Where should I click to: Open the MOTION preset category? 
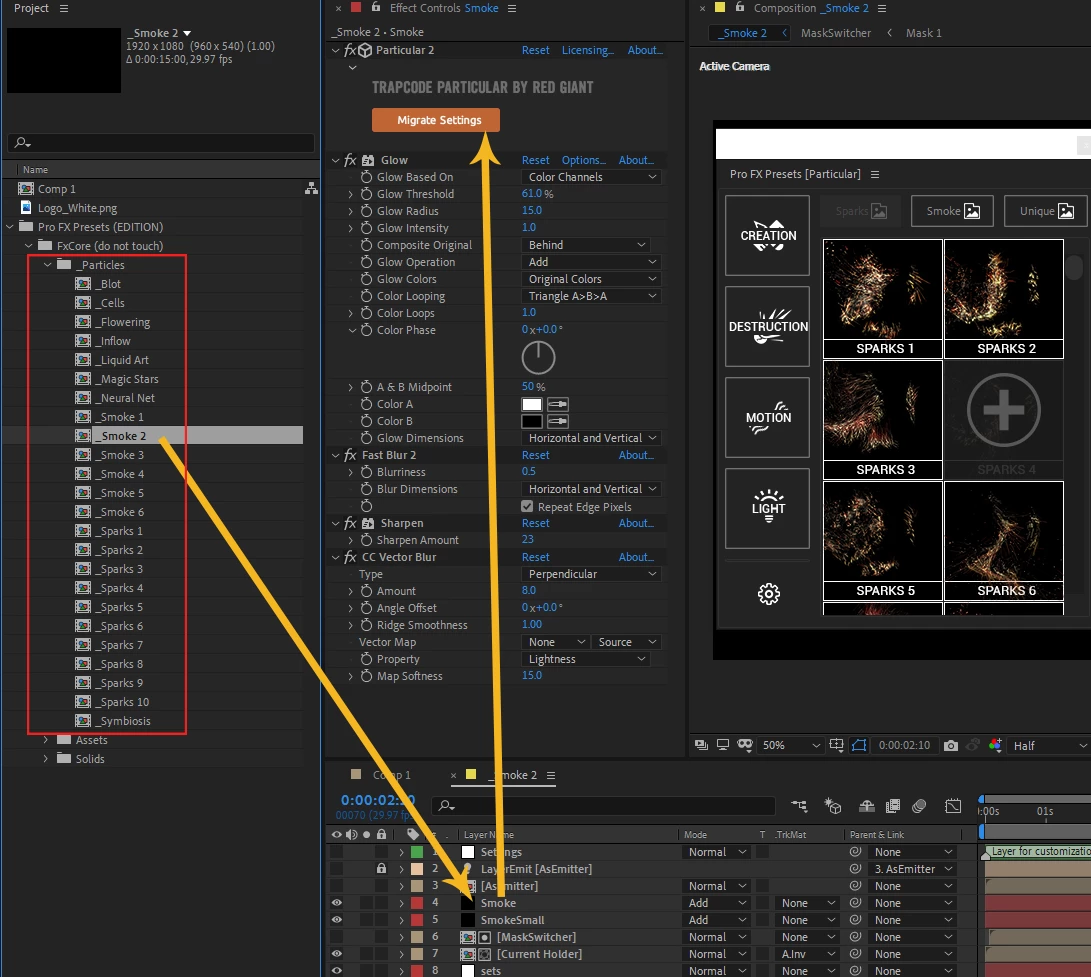pos(767,418)
